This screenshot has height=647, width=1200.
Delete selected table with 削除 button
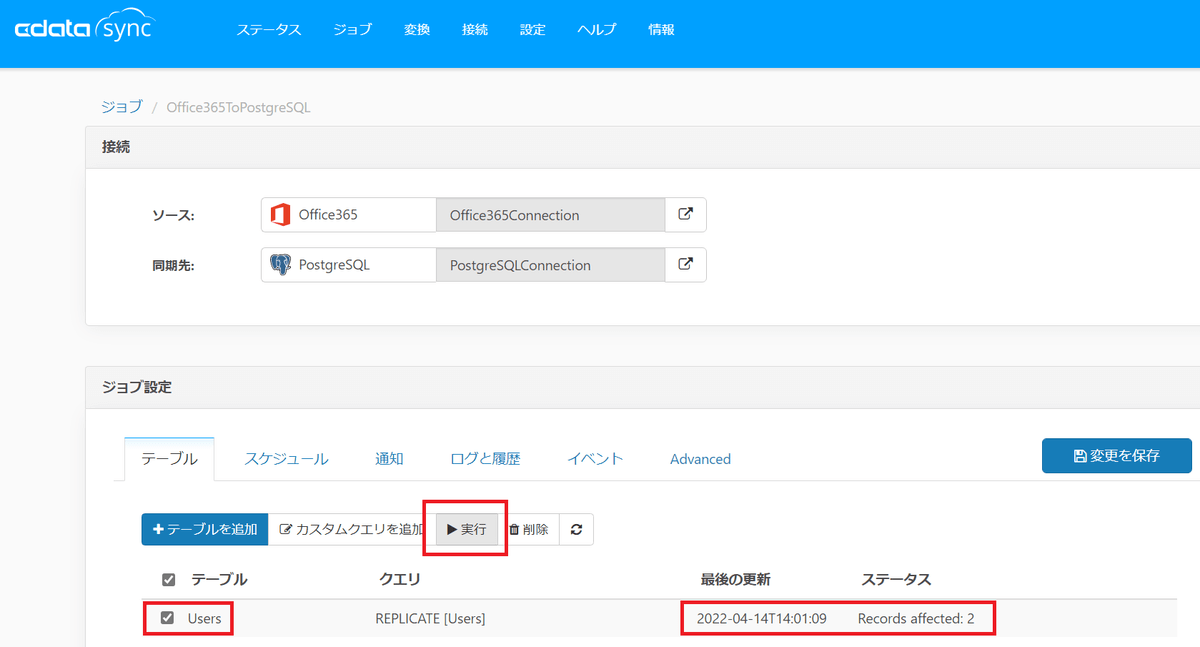tap(528, 529)
